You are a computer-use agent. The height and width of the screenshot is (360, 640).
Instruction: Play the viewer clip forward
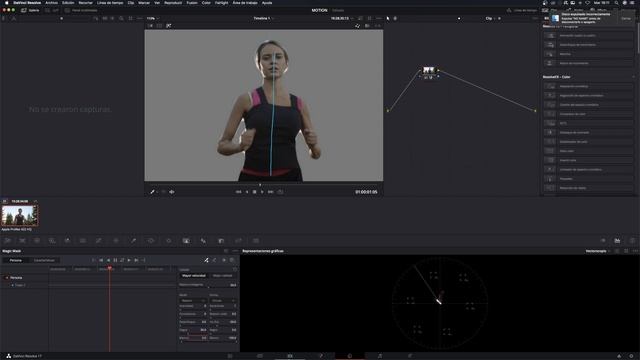[x=262, y=192]
